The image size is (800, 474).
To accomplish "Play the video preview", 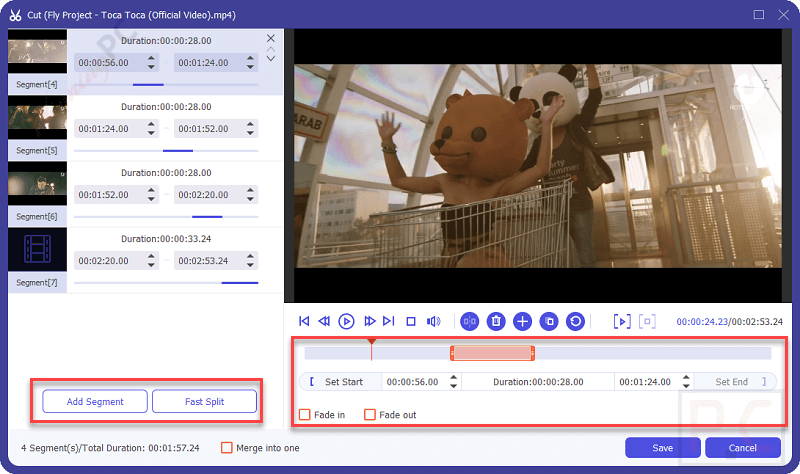I will pos(346,321).
